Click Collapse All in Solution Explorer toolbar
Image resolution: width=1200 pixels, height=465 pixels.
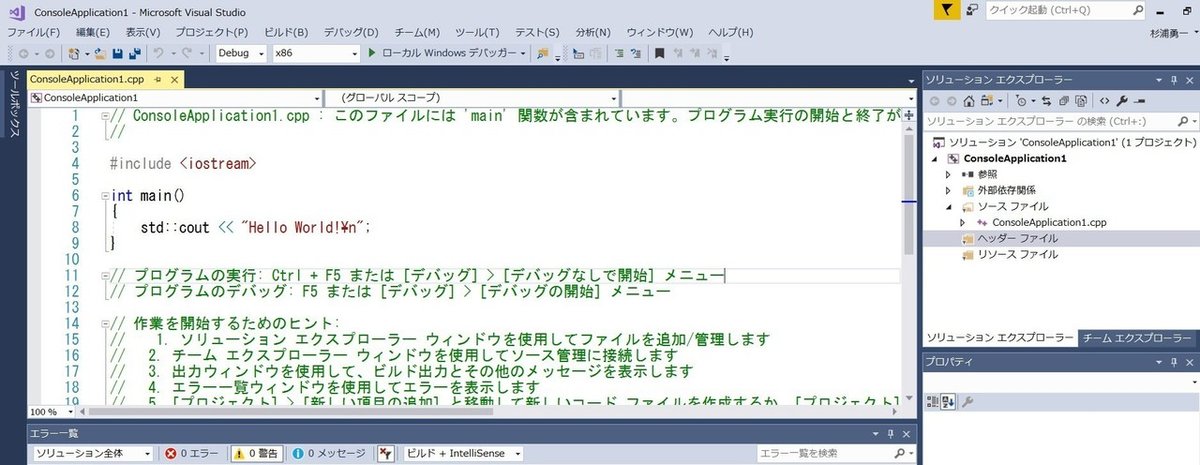(x=1063, y=101)
